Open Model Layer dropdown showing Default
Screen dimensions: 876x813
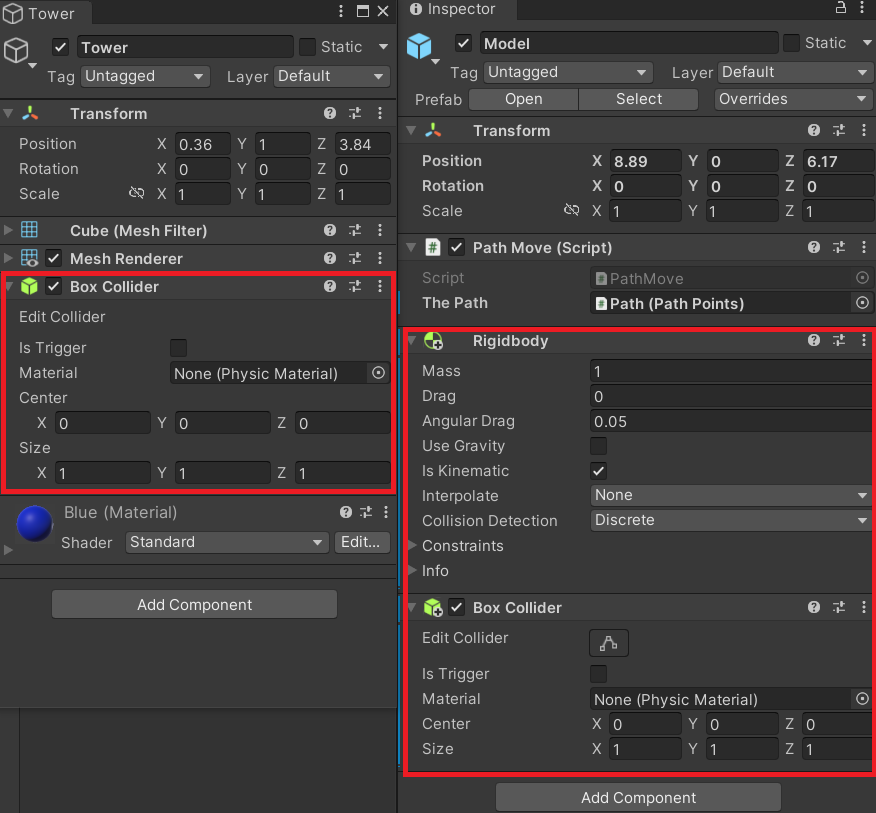coord(796,72)
